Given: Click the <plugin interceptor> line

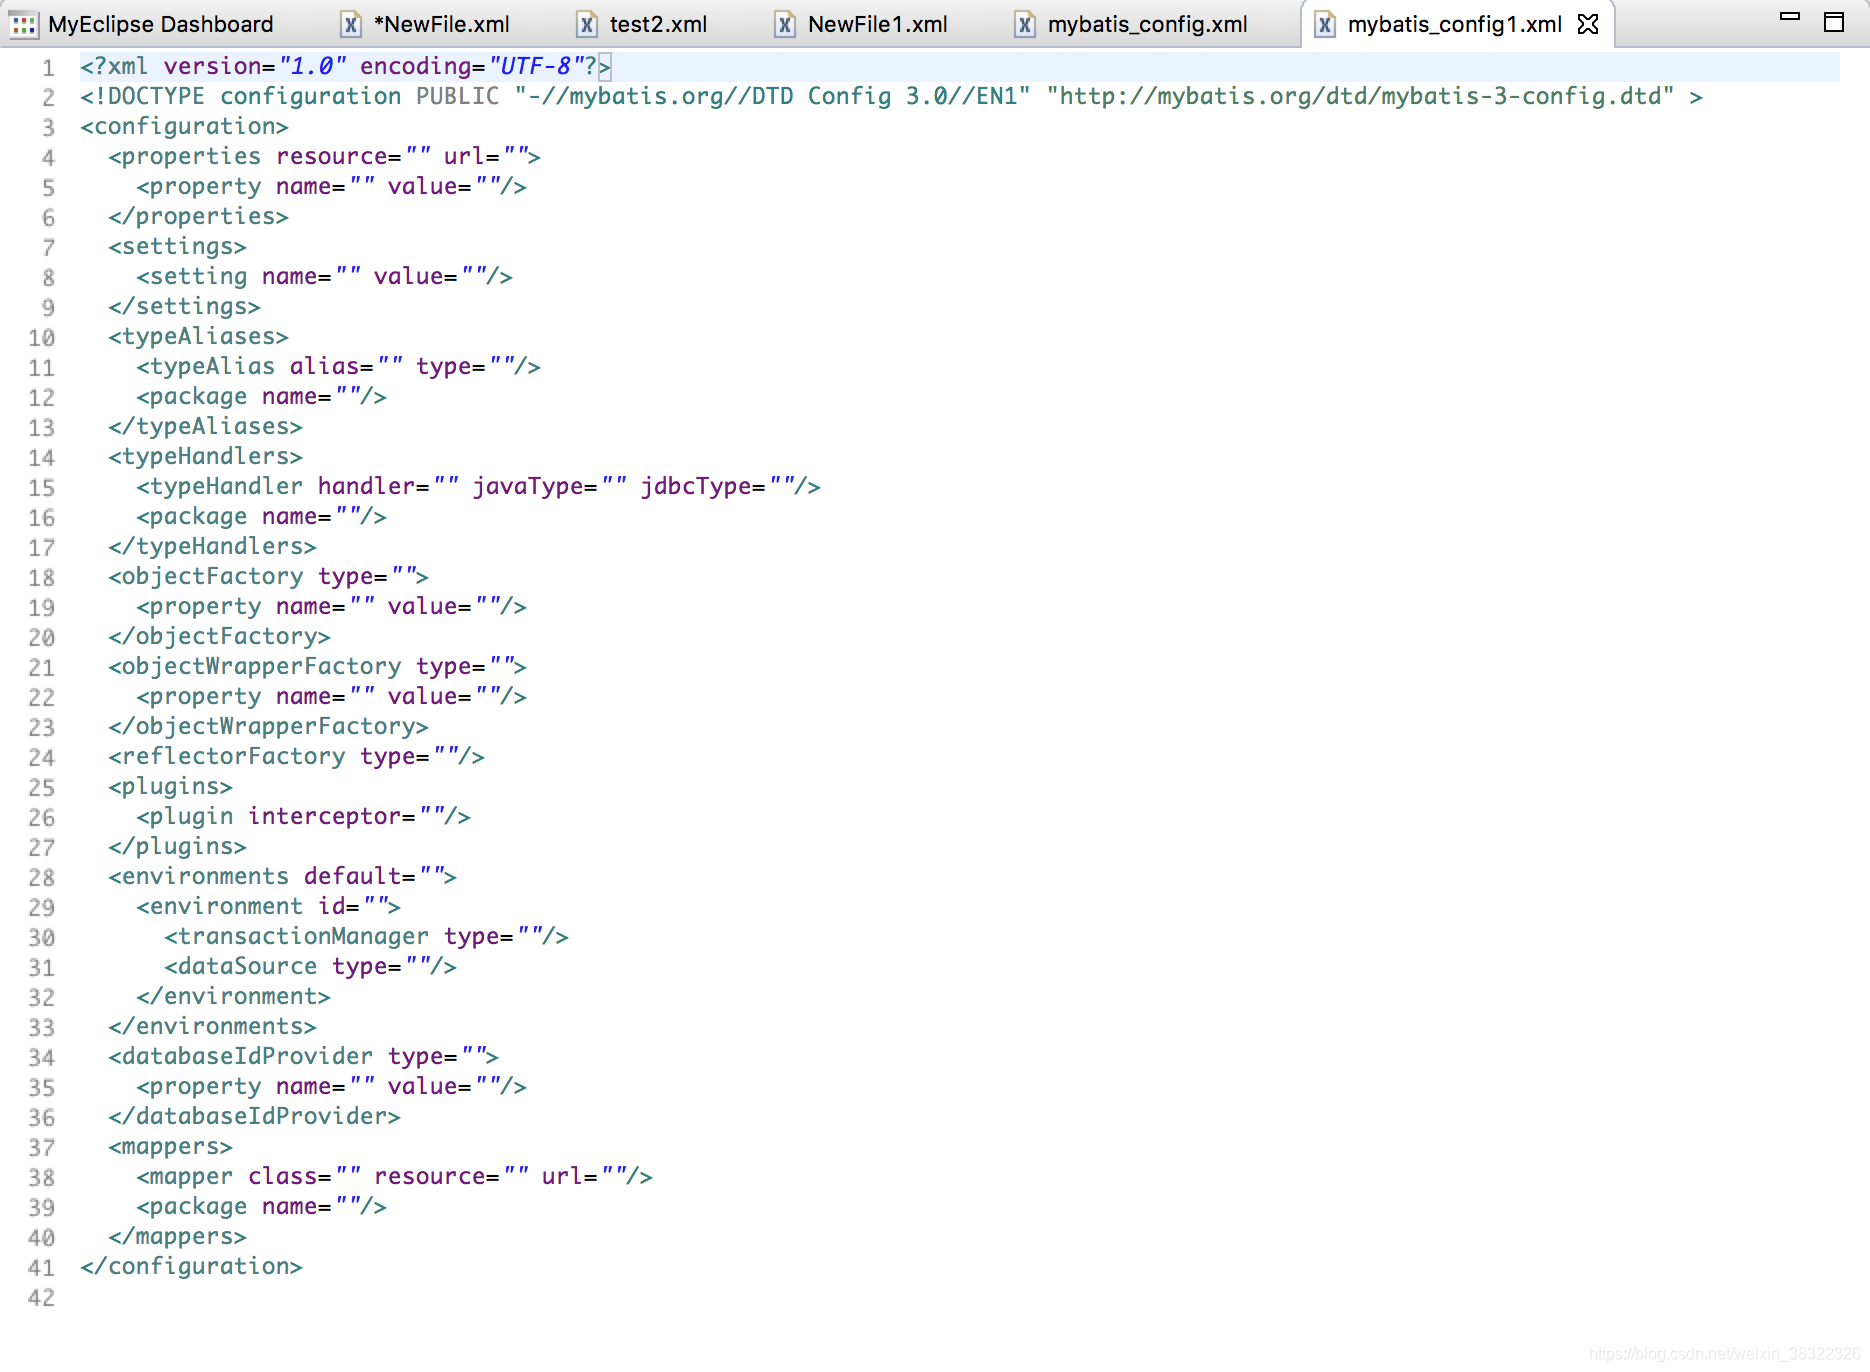Looking at the screenshot, I should click(x=303, y=817).
